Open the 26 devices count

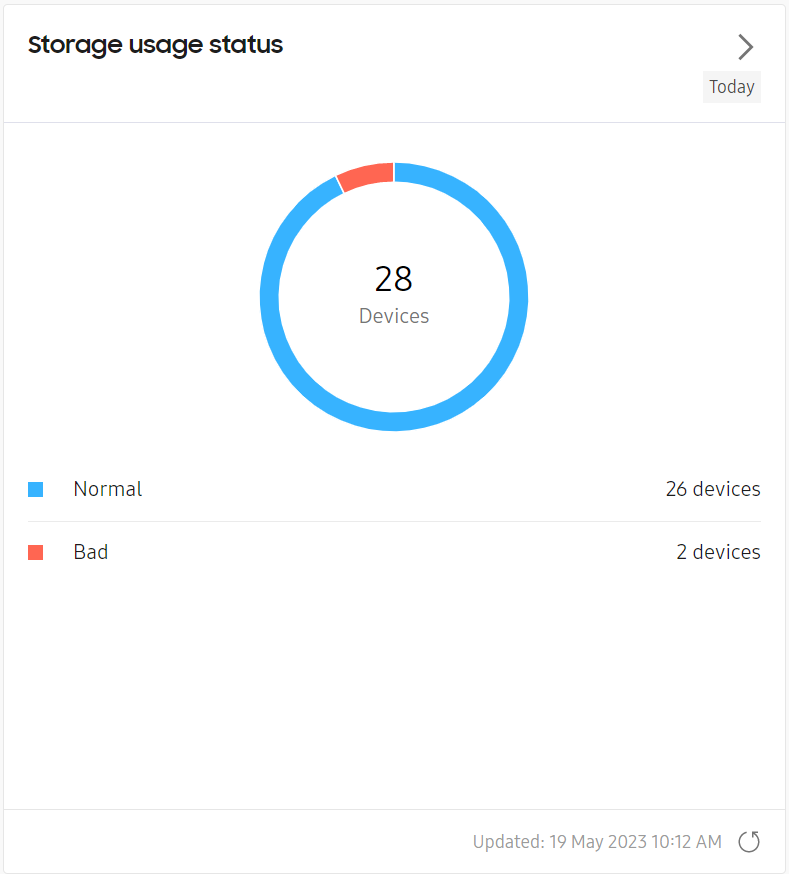(713, 489)
